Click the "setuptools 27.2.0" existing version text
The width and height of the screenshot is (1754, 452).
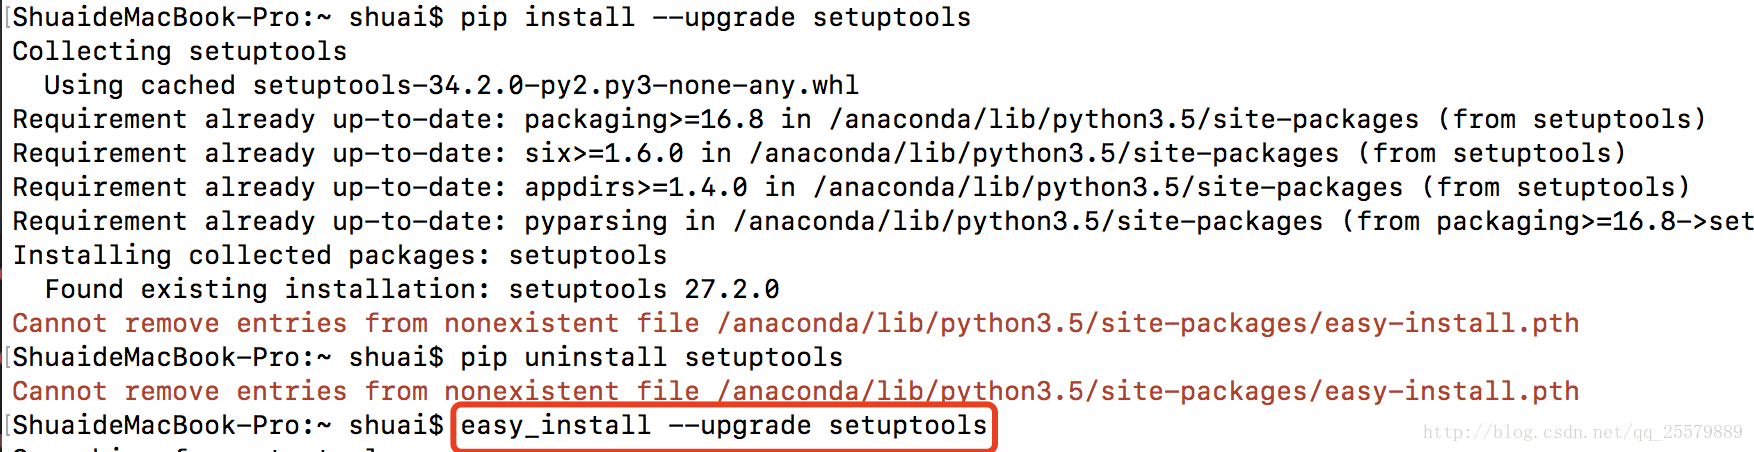643,290
